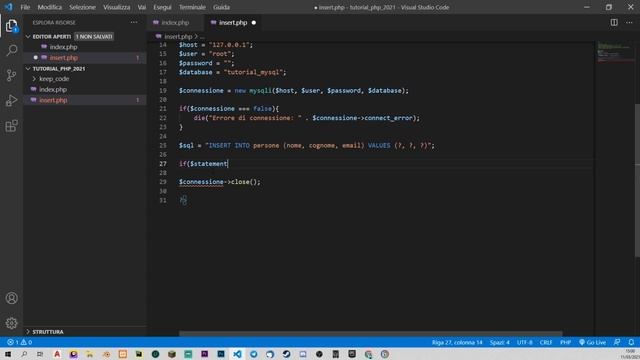Collapse the TUTORIAL_PHP_2021 folder section
640x360 pixels.
pyautogui.click(x=28, y=69)
